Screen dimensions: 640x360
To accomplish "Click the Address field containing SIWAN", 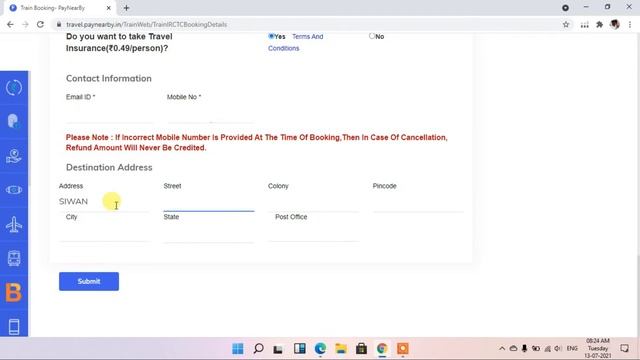I will (104, 202).
